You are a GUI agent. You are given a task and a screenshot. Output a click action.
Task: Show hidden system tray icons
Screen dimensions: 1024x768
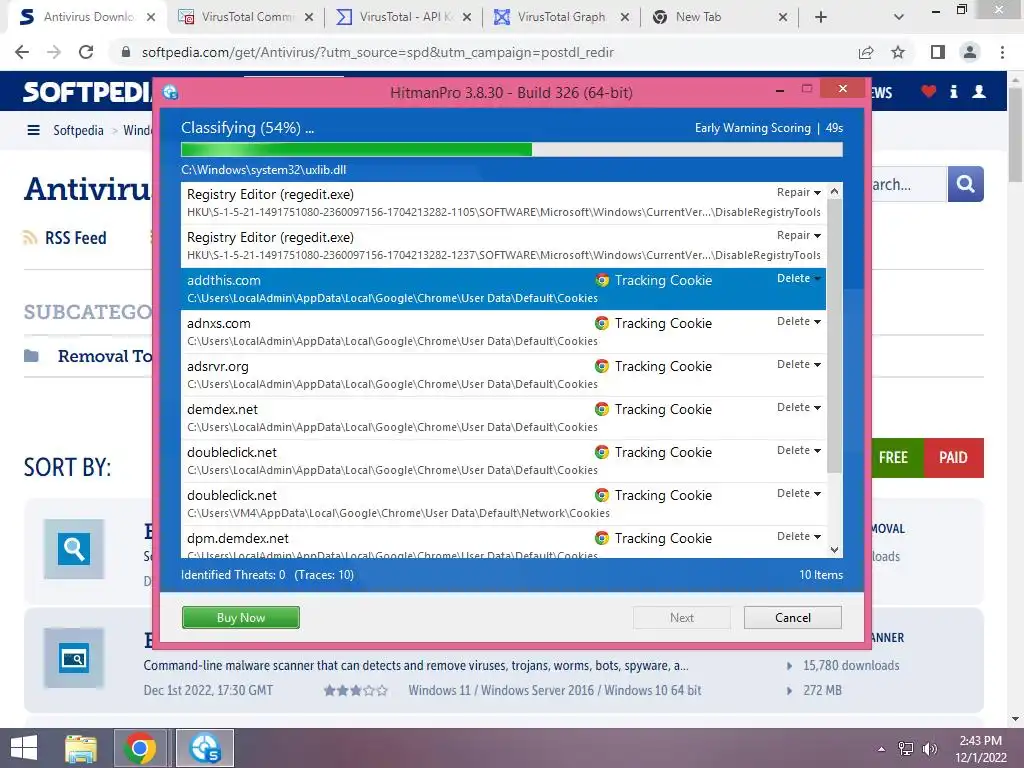click(882, 749)
